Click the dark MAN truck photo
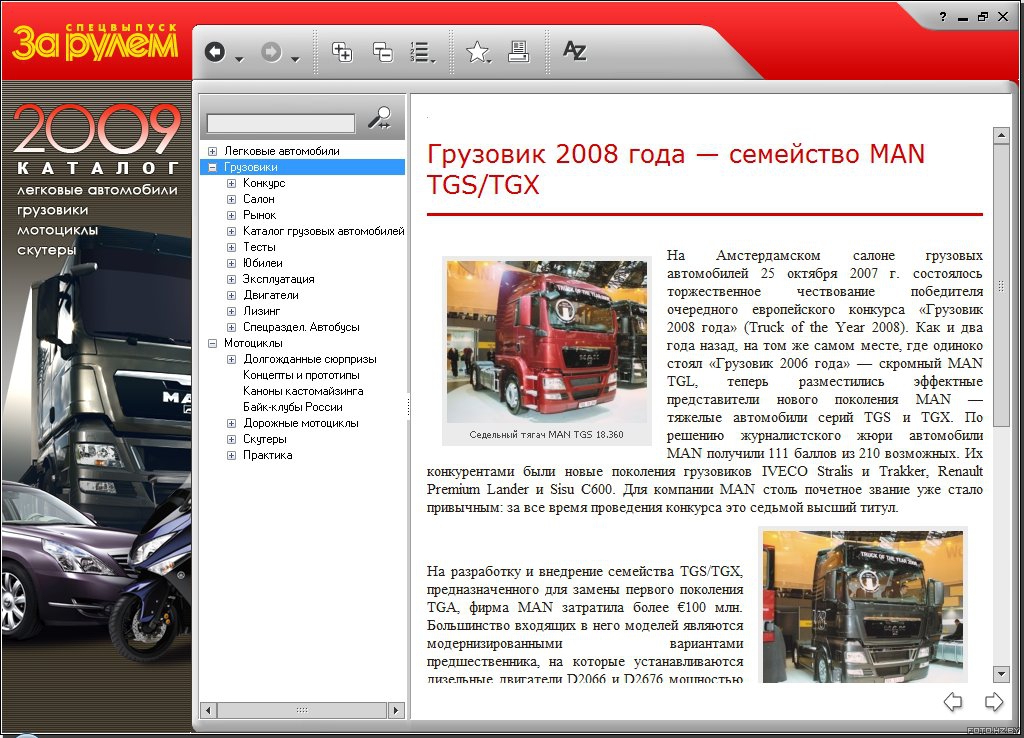Viewport: 1024px width, 738px height. click(863, 607)
